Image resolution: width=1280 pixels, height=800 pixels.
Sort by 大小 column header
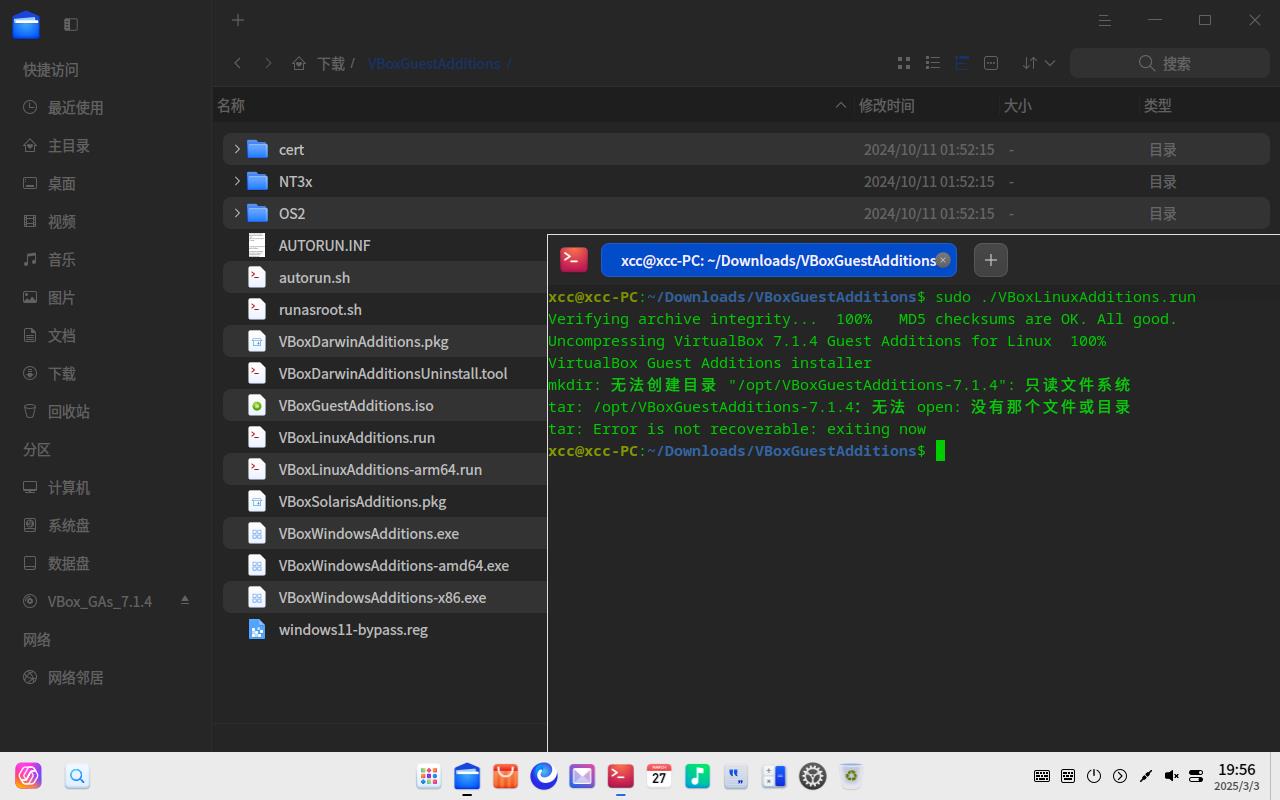pos(1017,105)
